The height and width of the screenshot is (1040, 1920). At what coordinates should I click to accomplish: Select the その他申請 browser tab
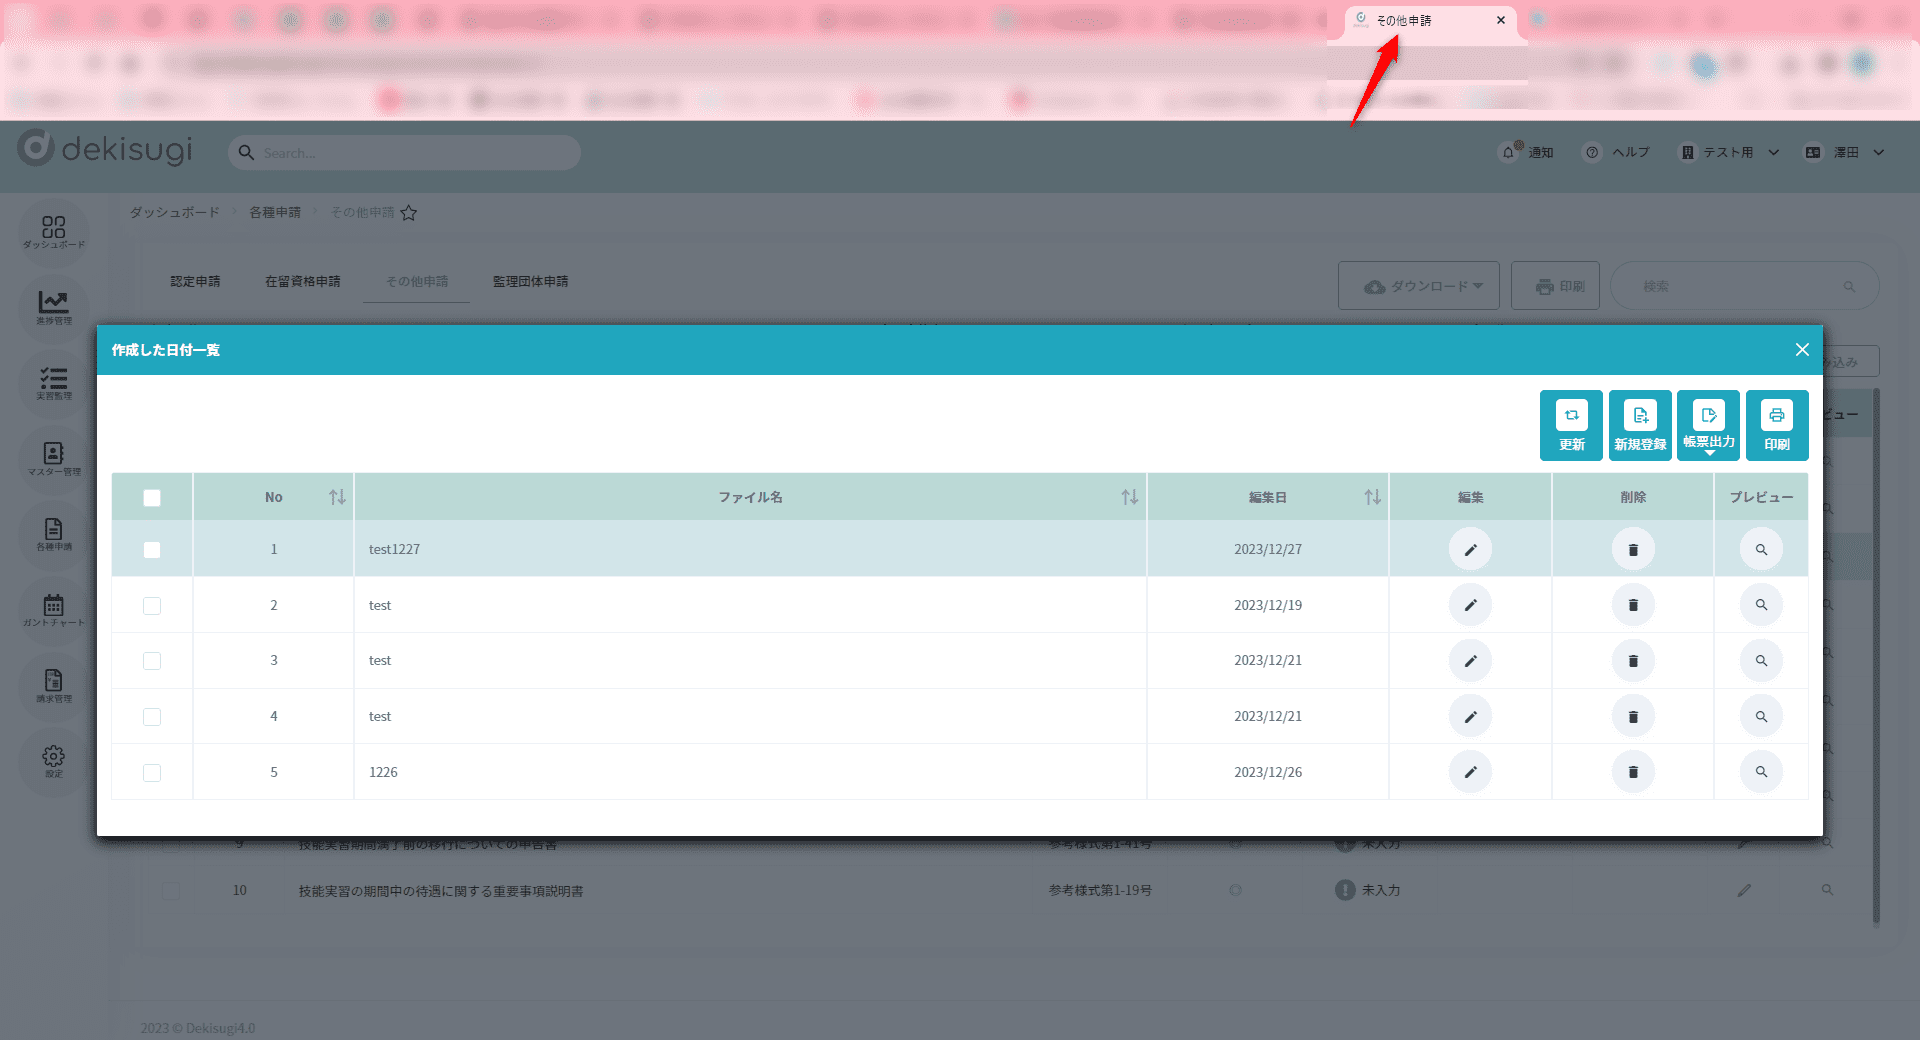pyautogui.click(x=1422, y=20)
